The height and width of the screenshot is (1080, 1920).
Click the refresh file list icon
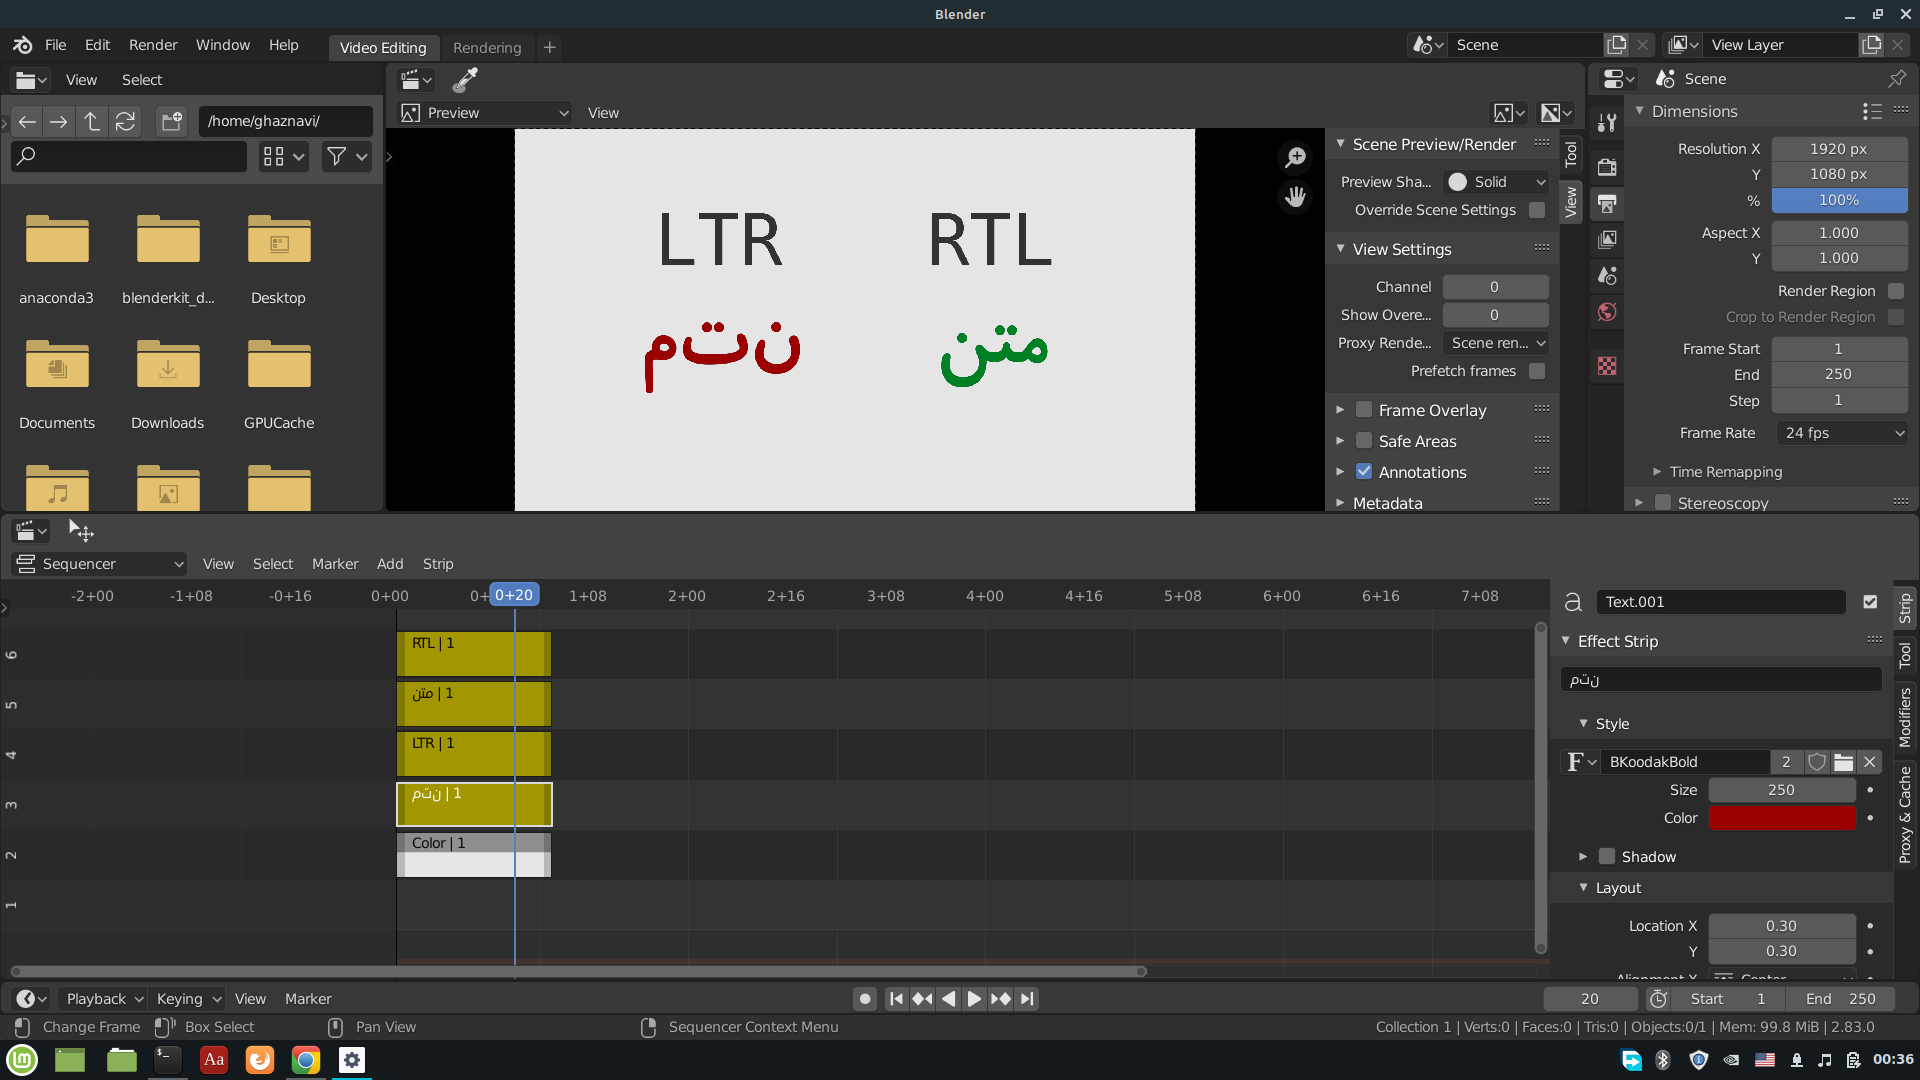[125, 121]
